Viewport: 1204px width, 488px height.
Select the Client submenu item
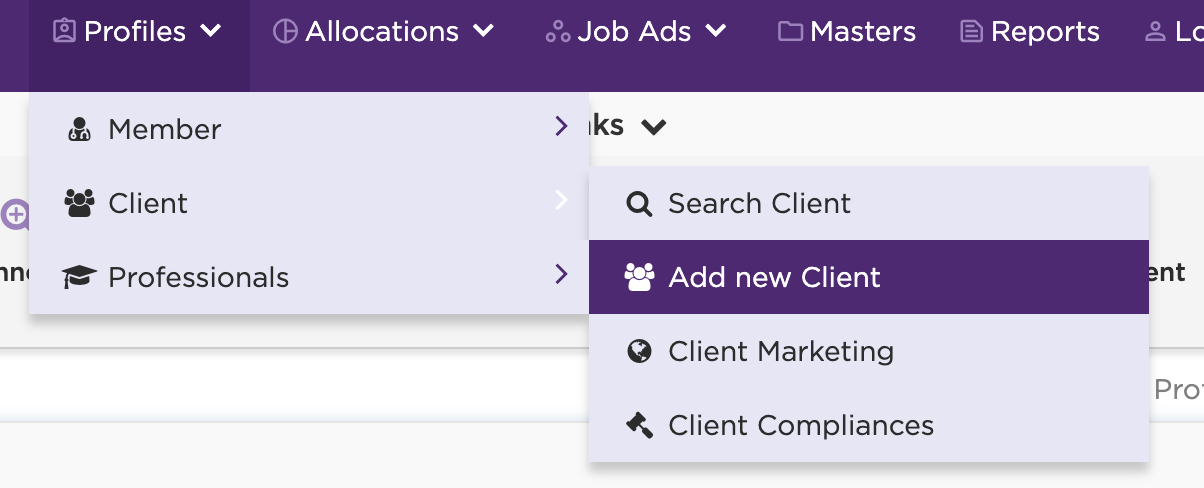pos(309,203)
